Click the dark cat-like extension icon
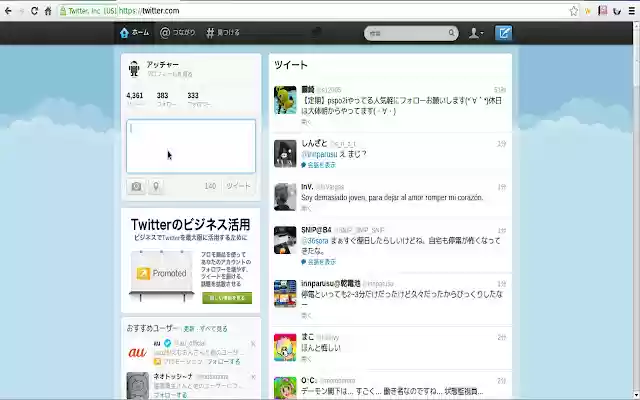This screenshot has height=400, width=640. tap(617, 11)
